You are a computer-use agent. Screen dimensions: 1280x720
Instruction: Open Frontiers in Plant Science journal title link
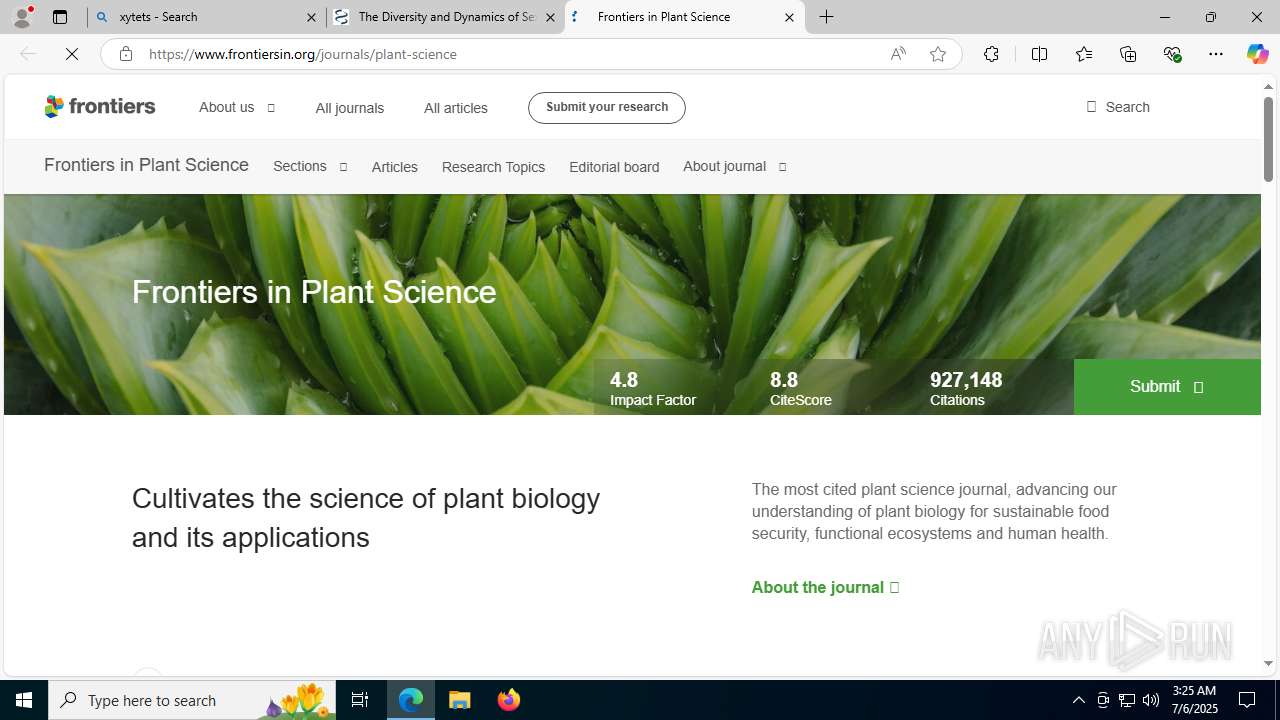click(146, 165)
